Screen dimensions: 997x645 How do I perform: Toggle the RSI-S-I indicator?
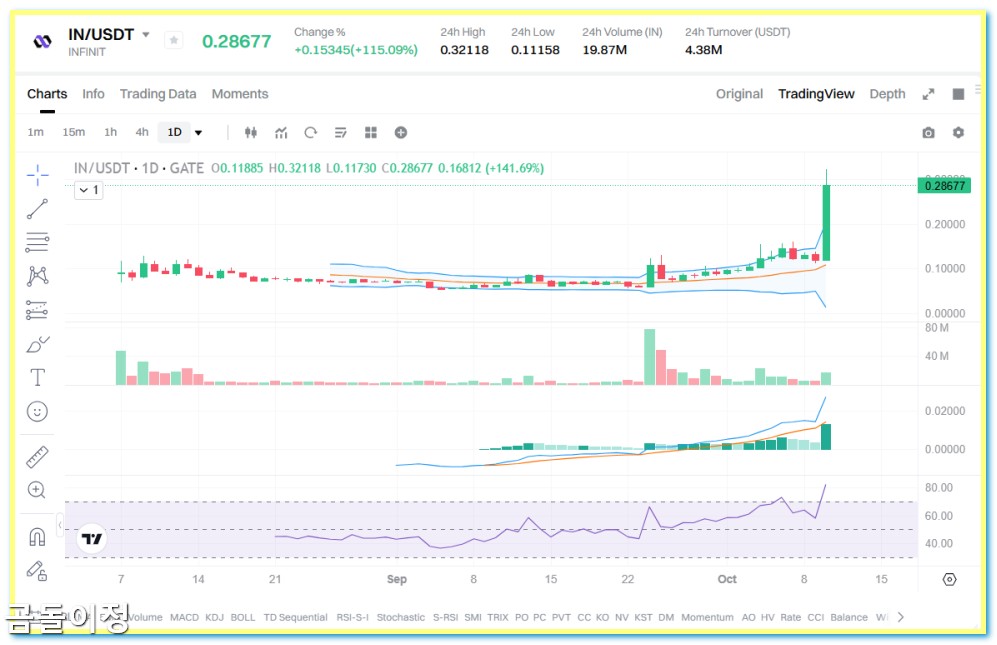click(x=352, y=617)
